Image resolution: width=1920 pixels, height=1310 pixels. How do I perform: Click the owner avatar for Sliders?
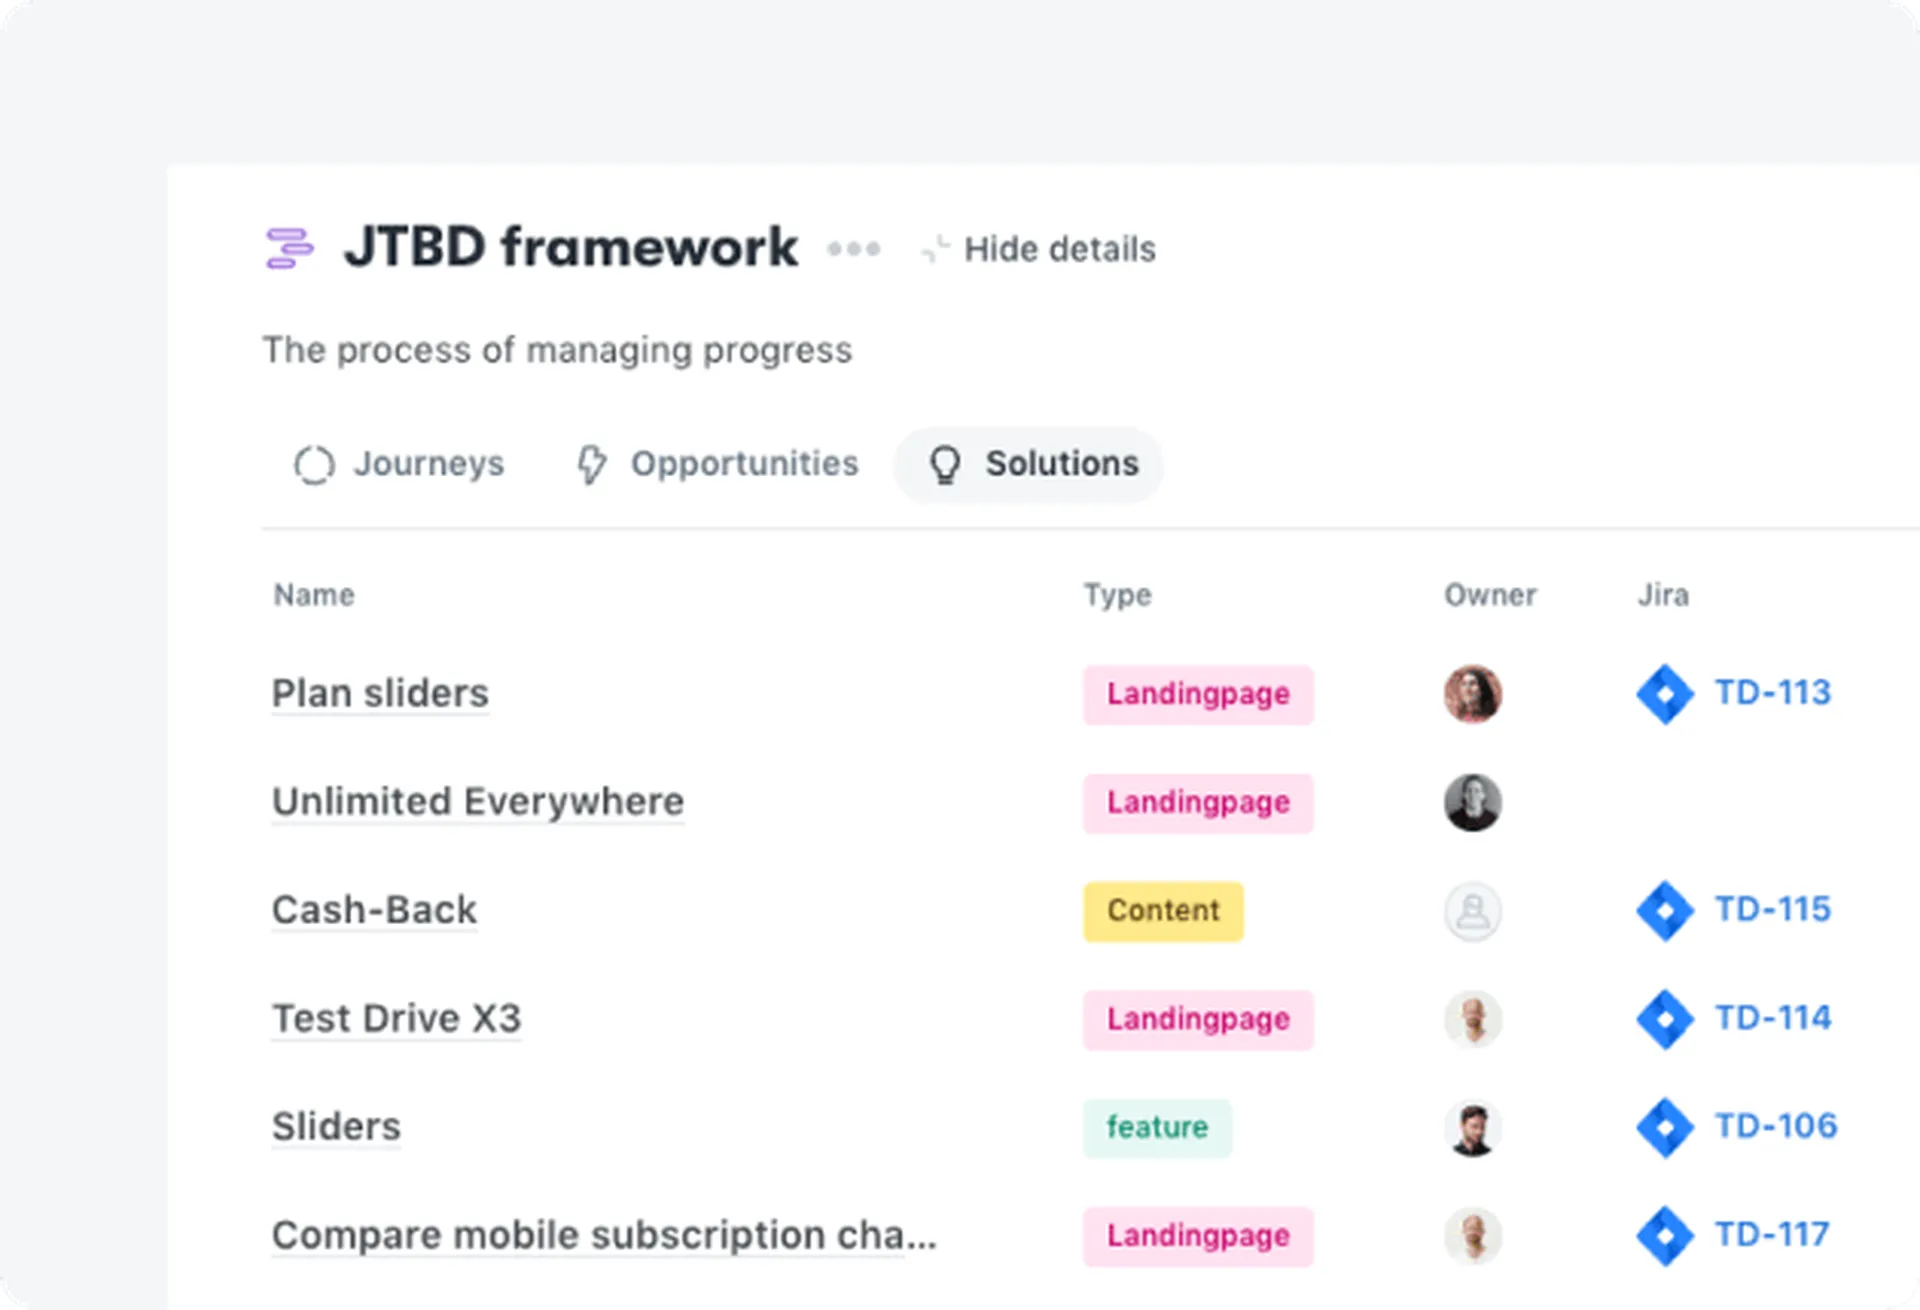coord(1472,1128)
